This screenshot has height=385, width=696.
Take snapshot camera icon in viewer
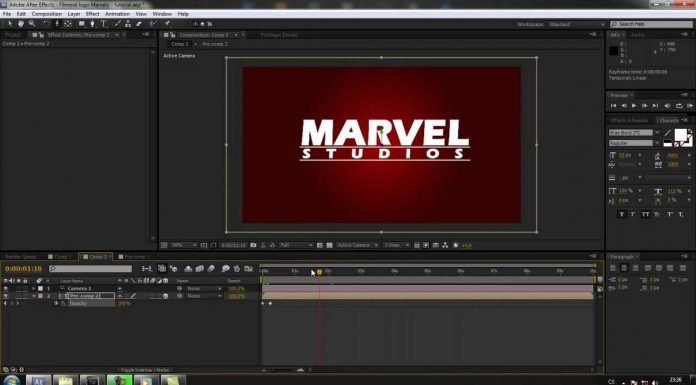[253, 245]
